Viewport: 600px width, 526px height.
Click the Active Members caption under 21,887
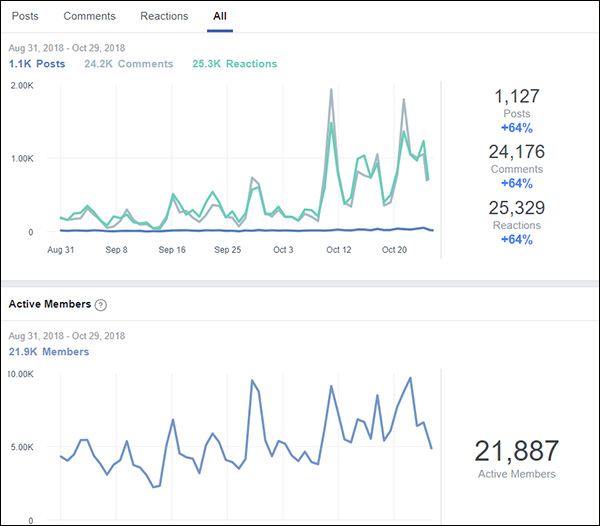pos(517,474)
